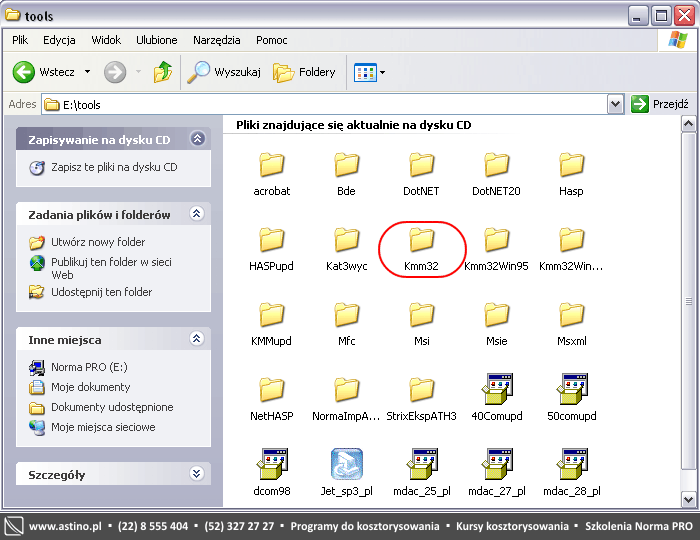The width and height of the screenshot is (700, 540).
Task: Close the tools window
Action: click(684, 16)
